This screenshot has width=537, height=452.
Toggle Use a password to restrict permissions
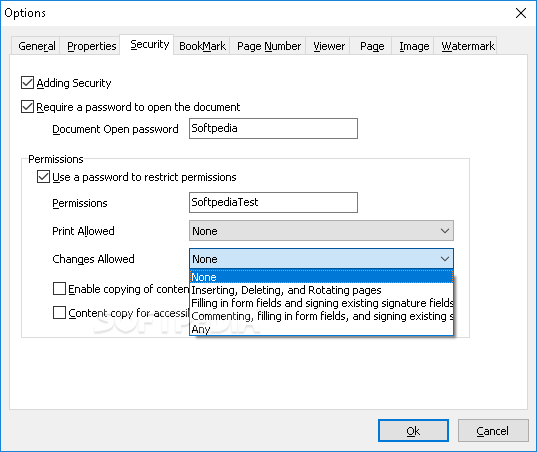(43, 177)
